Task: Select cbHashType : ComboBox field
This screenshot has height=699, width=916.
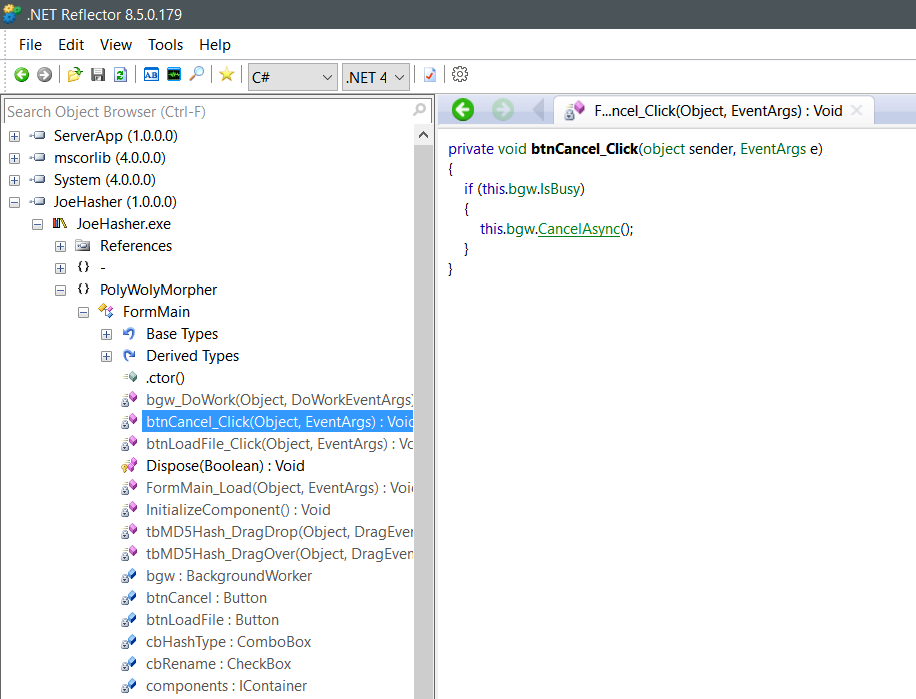Action: [228, 642]
